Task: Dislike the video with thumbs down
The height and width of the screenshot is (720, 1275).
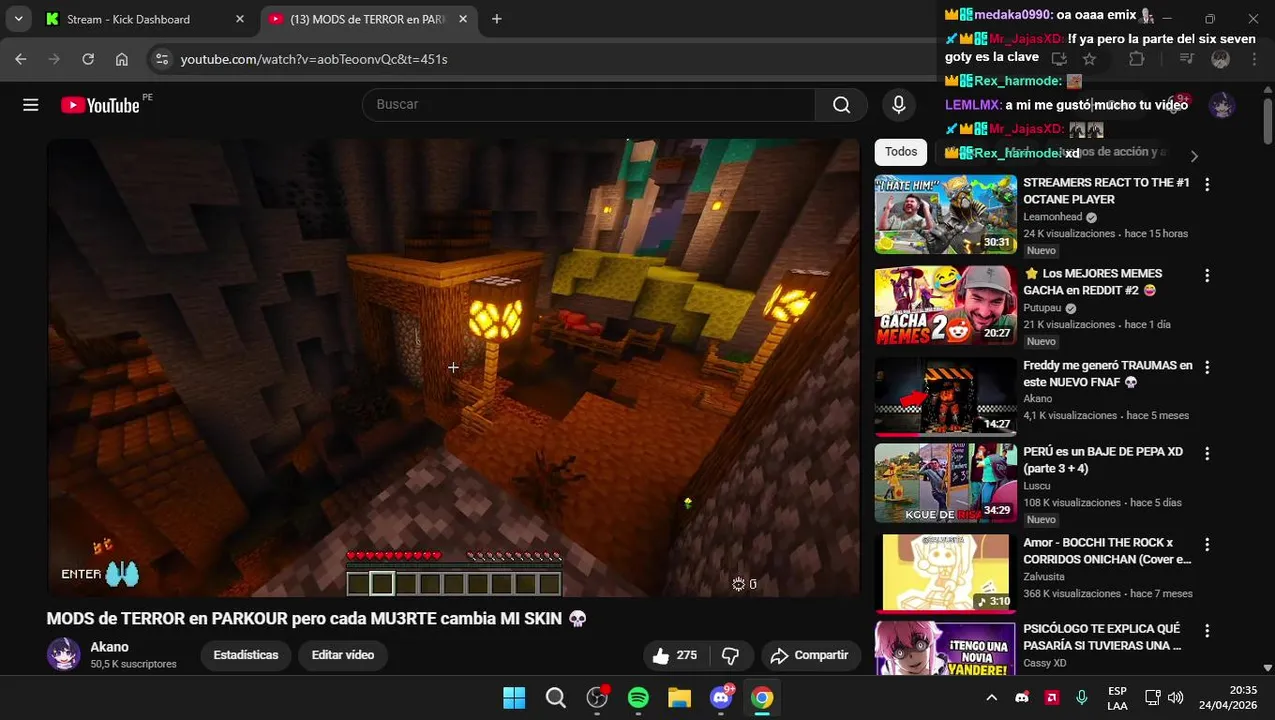Action: [x=731, y=655]
